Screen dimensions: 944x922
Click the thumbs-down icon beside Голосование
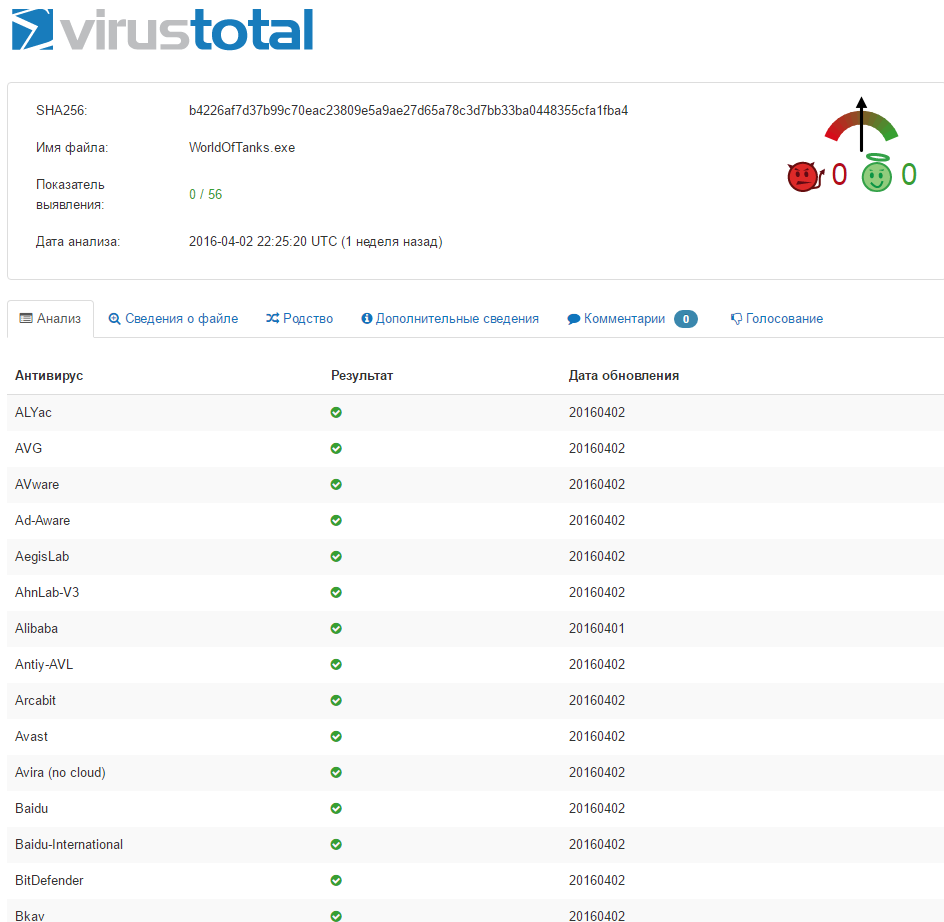pyautogui.click(x=736, y=319)
